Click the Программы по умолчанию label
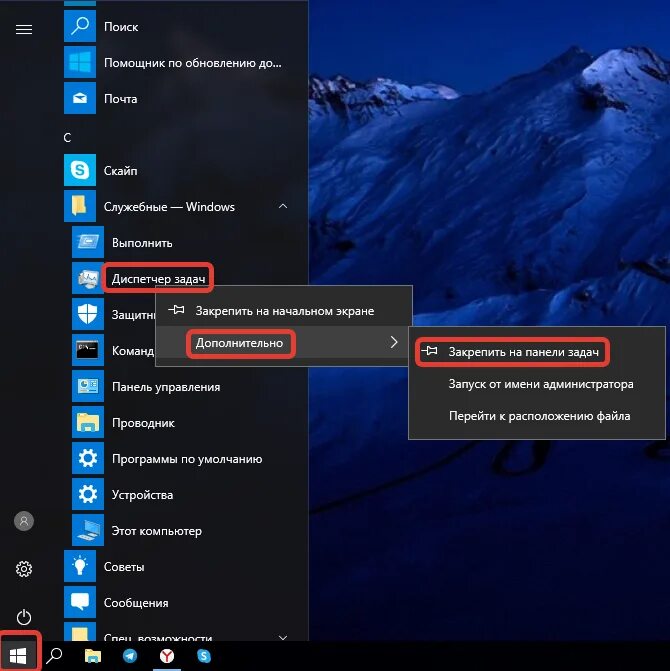670x671 pixels. (187, 459)
